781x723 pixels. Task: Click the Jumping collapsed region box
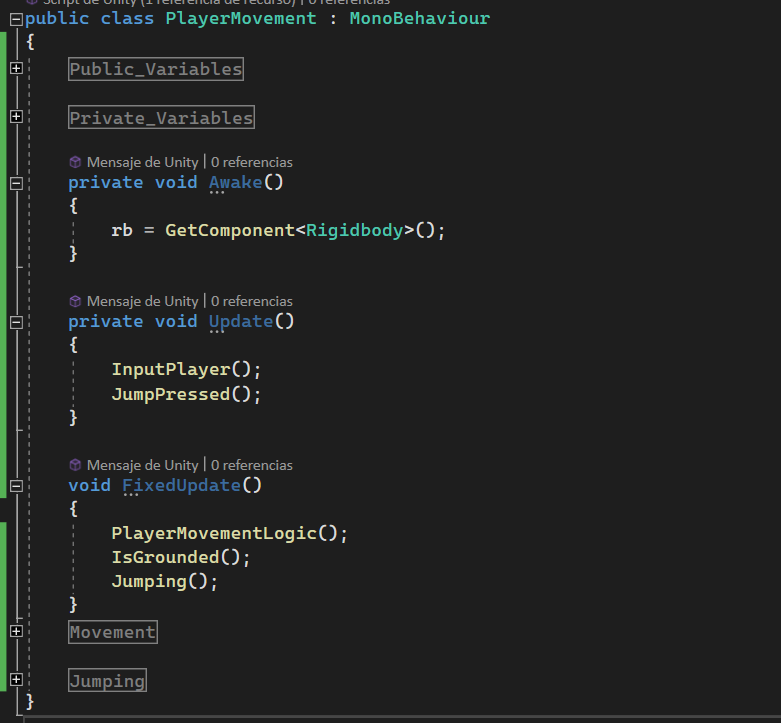[x=108, y=680]
